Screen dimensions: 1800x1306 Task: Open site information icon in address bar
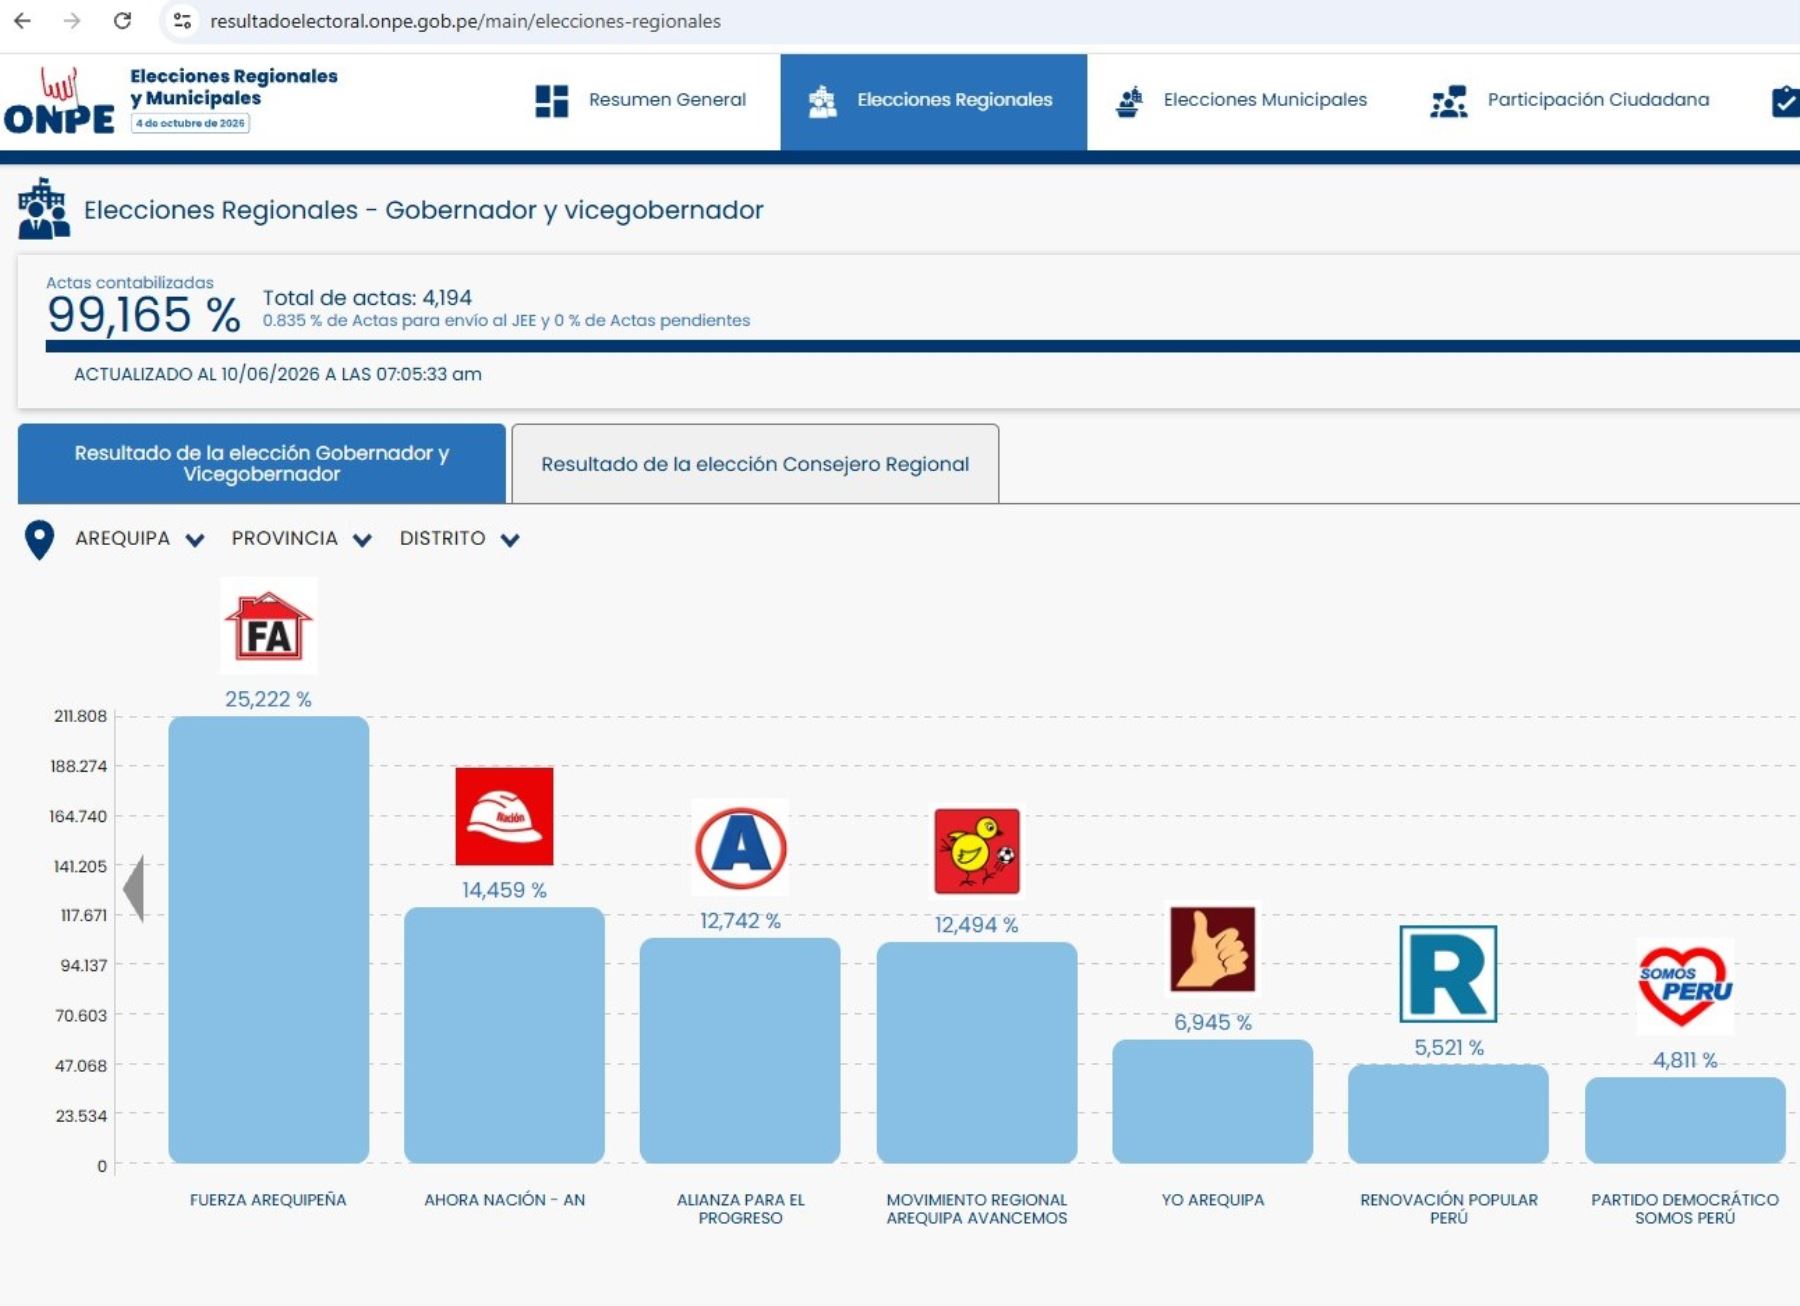click(x=182, y=21)
